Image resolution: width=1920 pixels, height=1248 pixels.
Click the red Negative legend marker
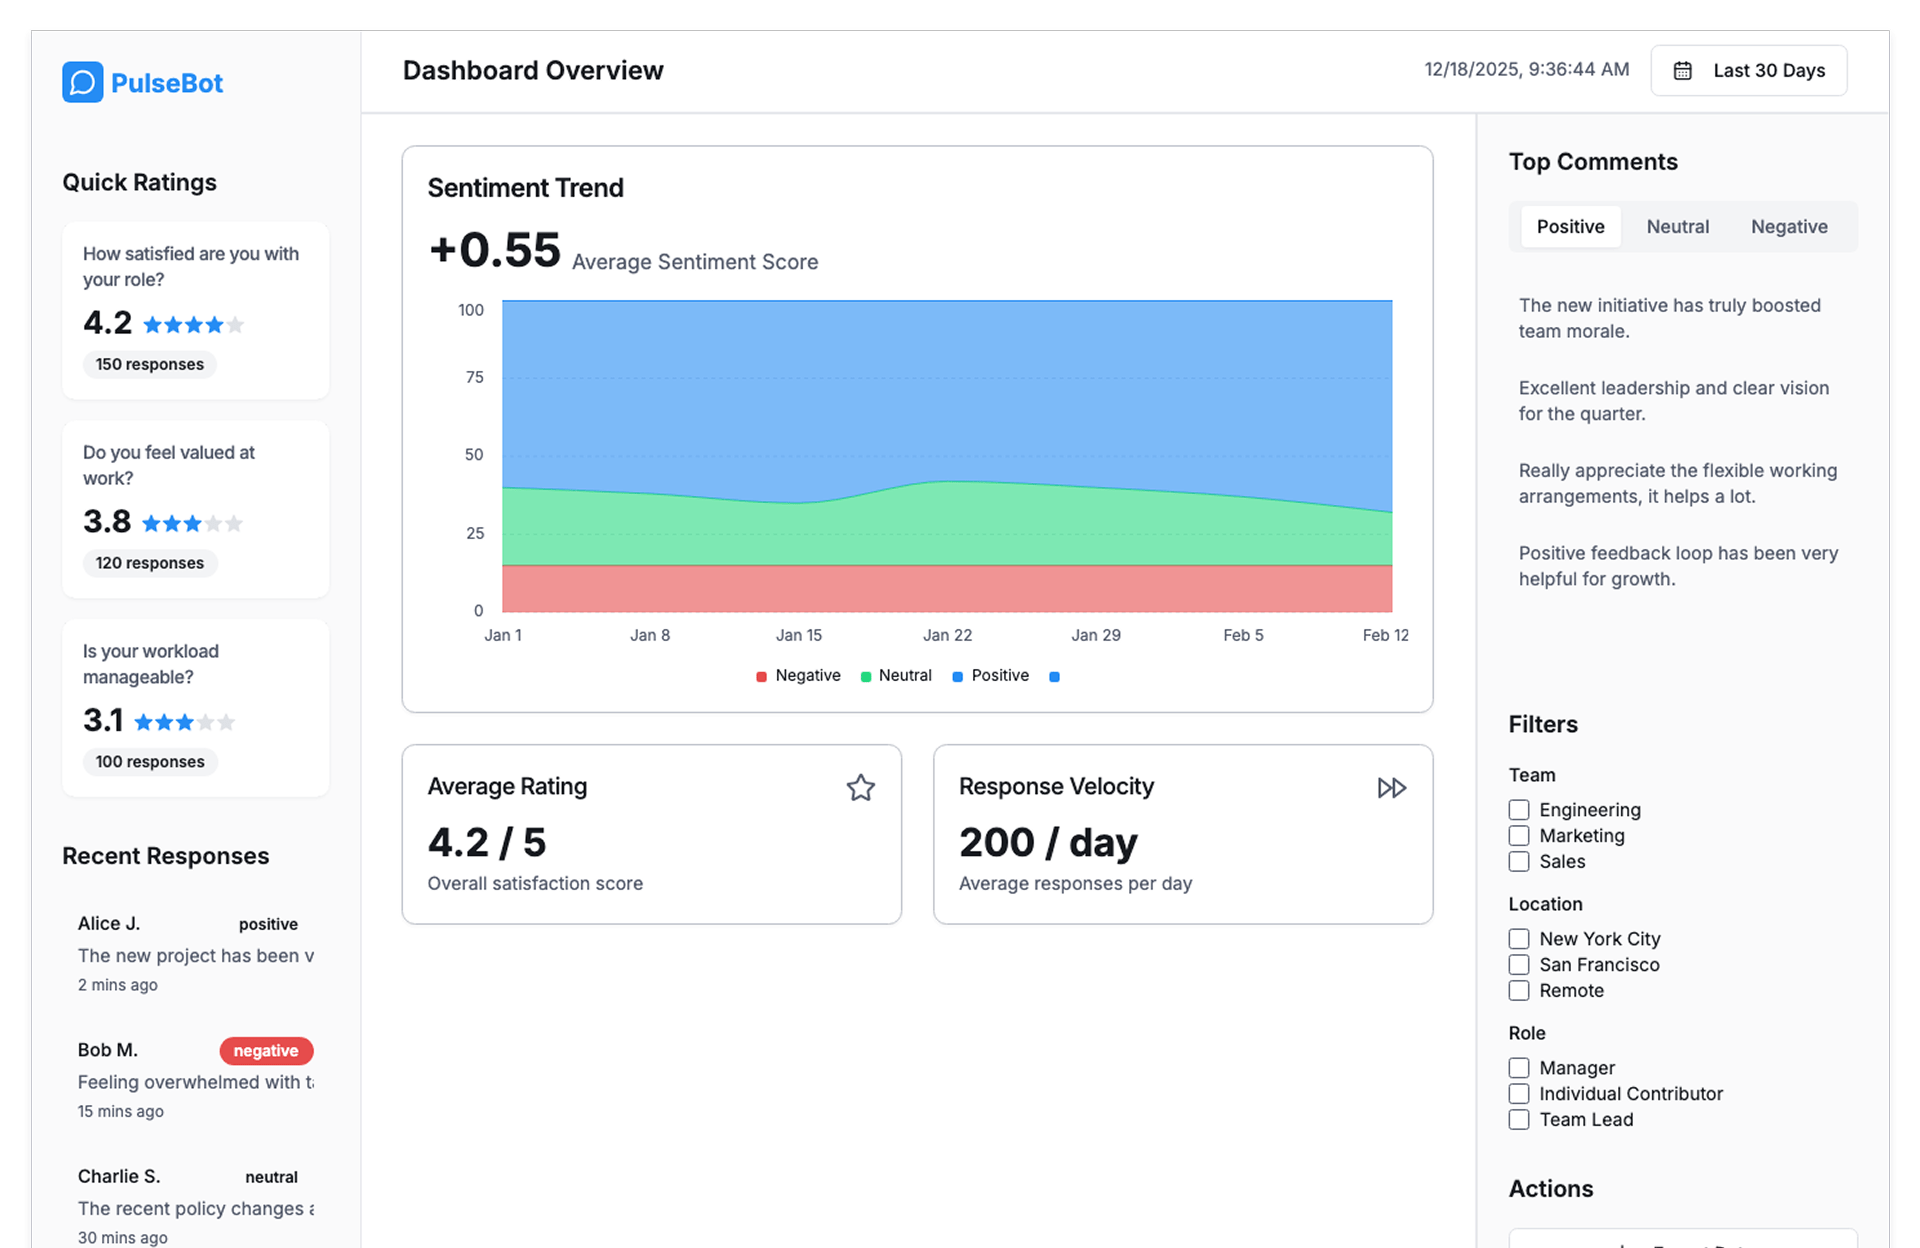(x=762, y=677)
